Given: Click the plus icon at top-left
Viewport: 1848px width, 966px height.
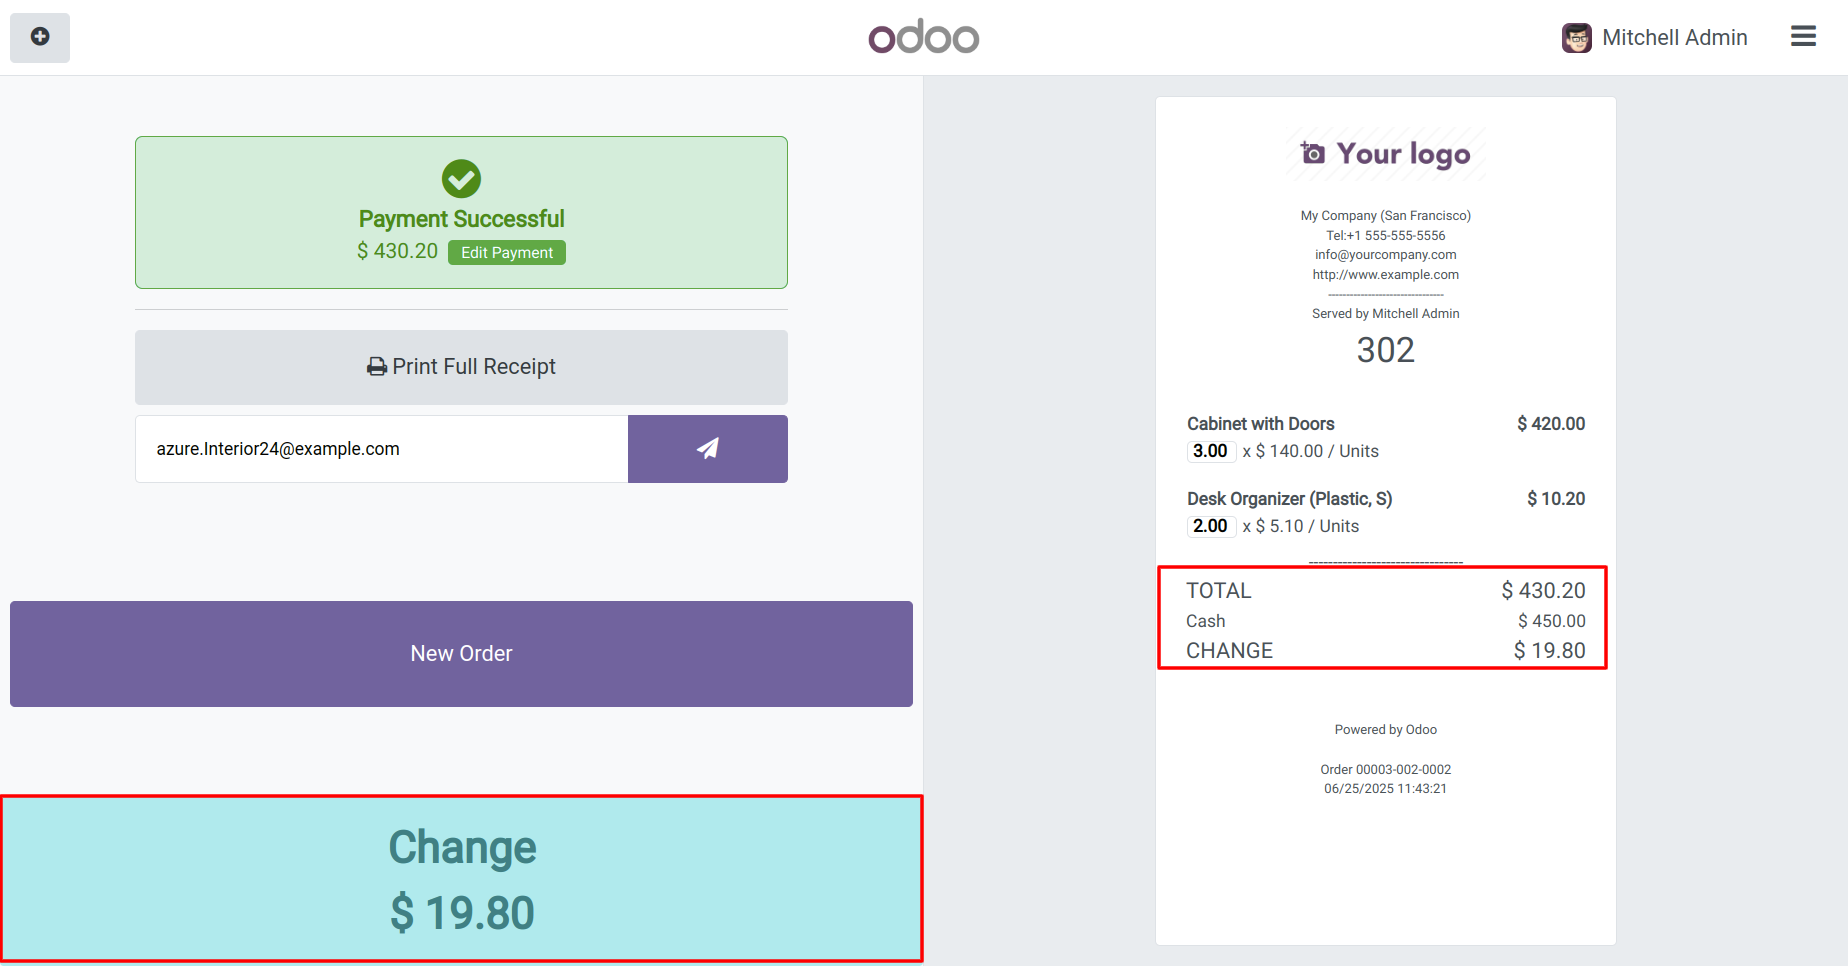Looking at the screenshot, I should [40, 37].
